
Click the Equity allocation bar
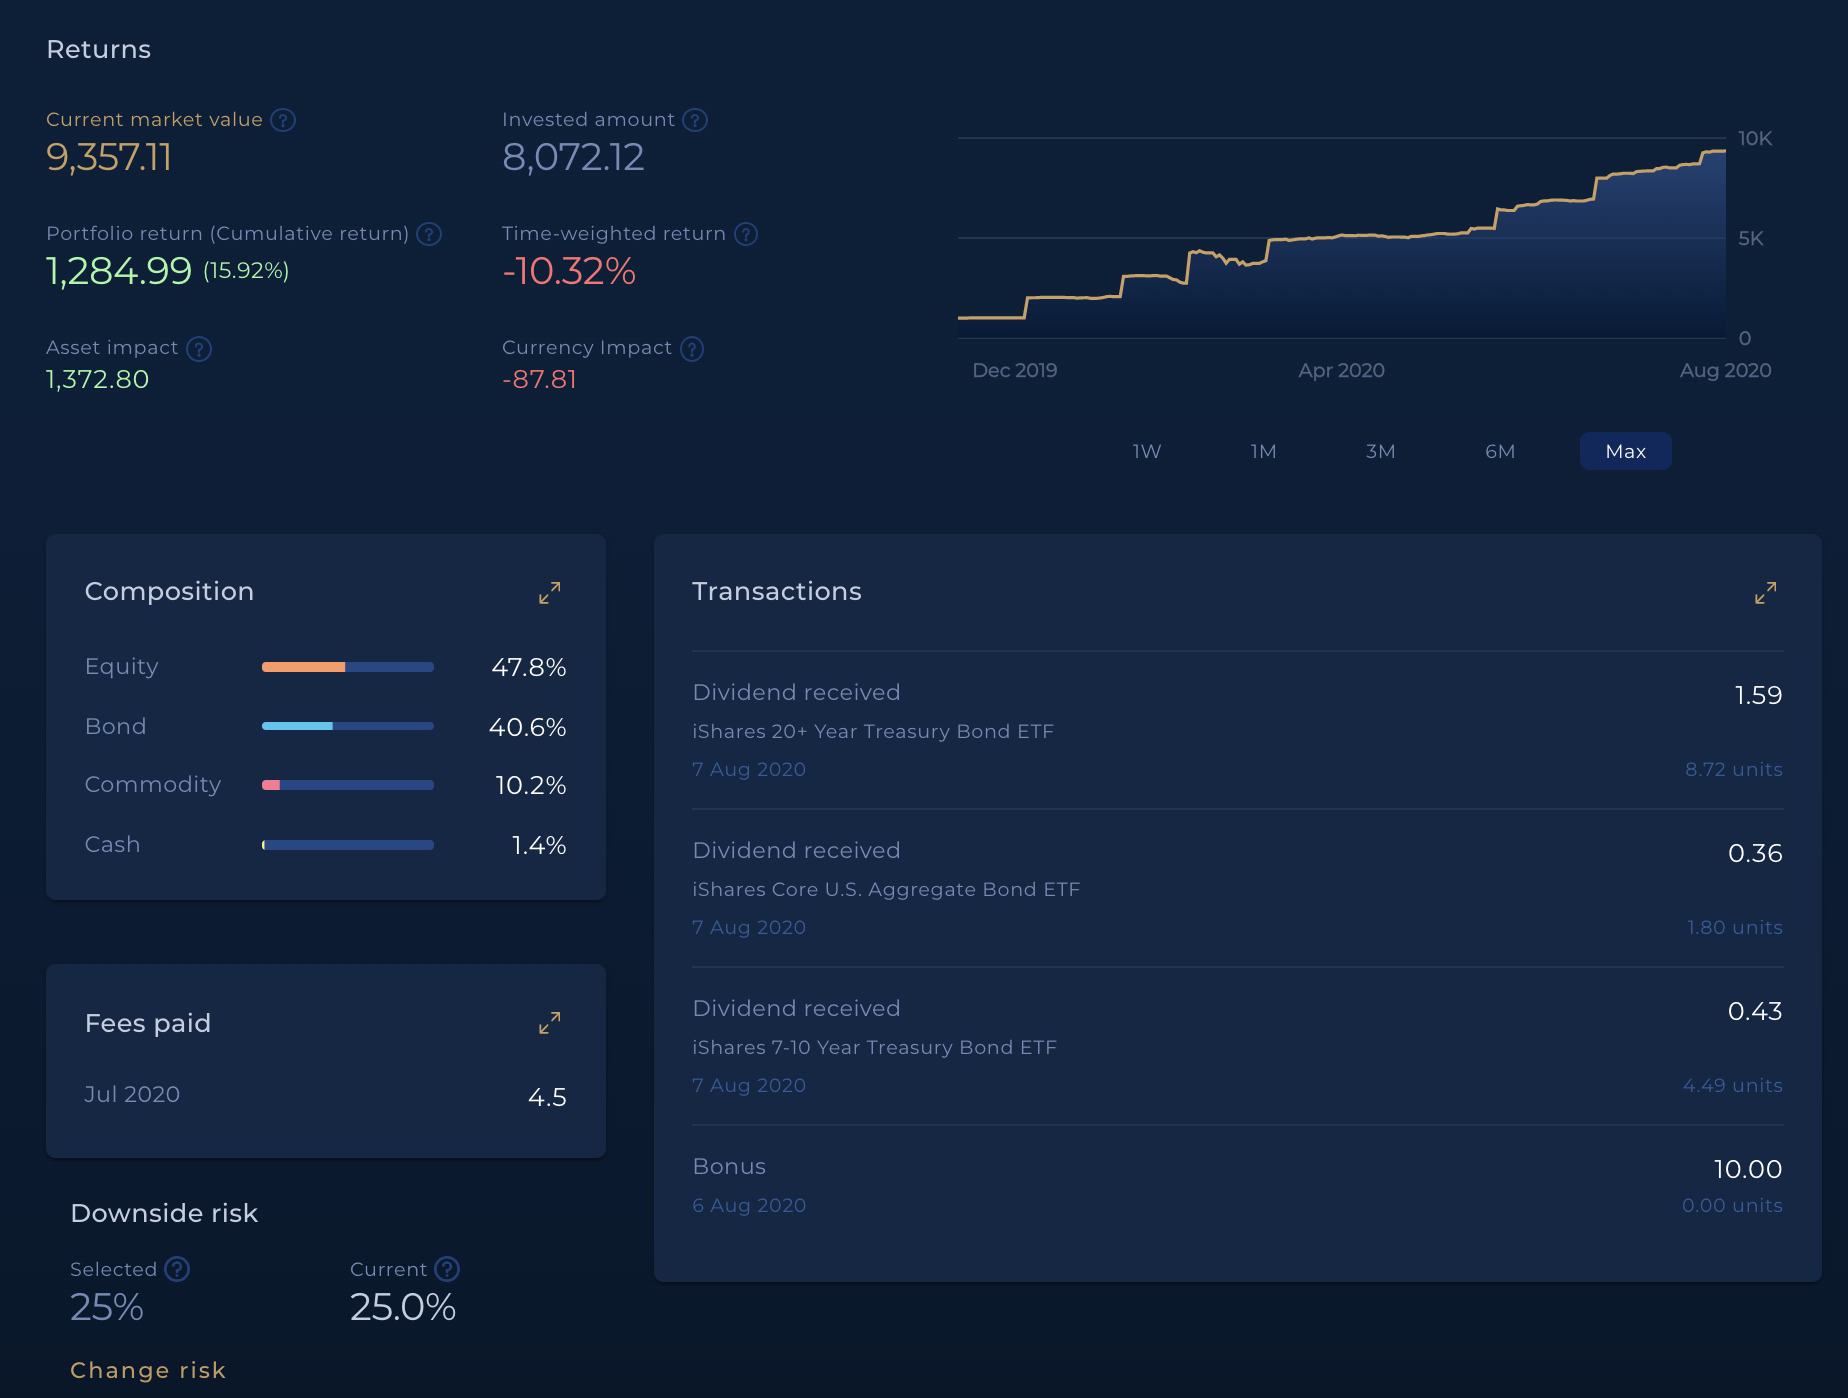click(x=348, y=667)
